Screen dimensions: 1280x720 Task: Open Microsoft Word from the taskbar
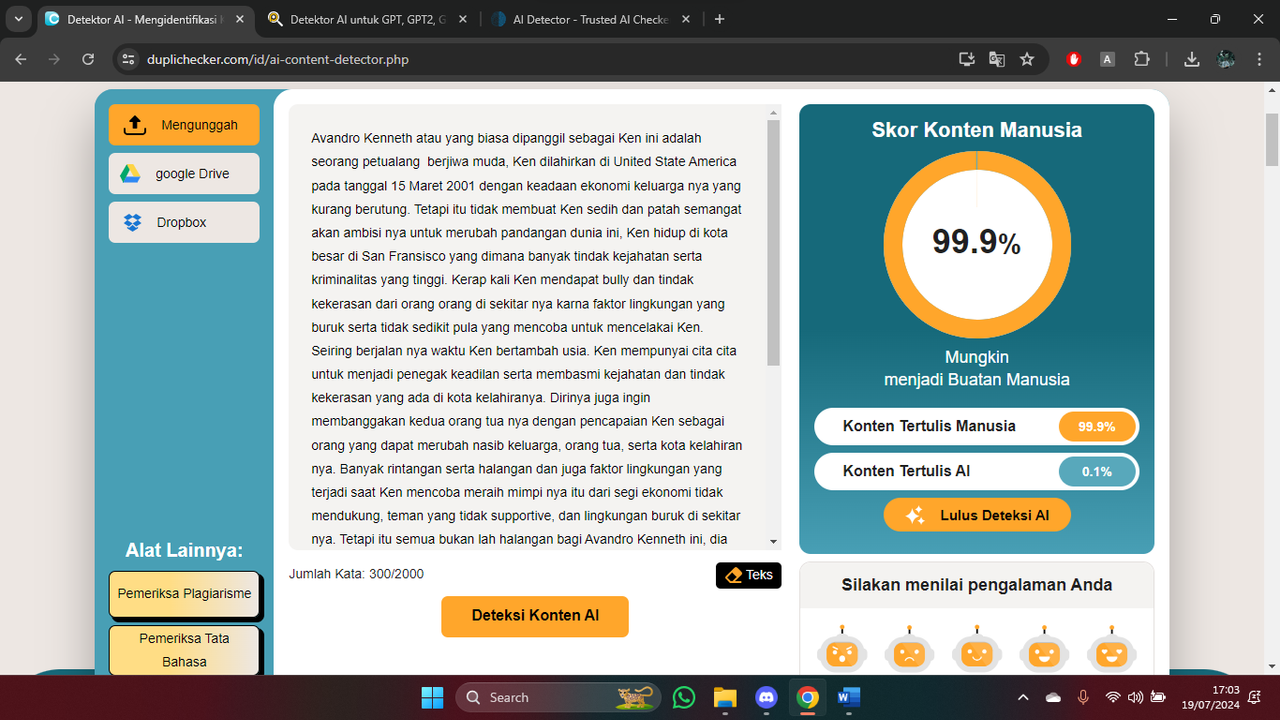point(848,697)
